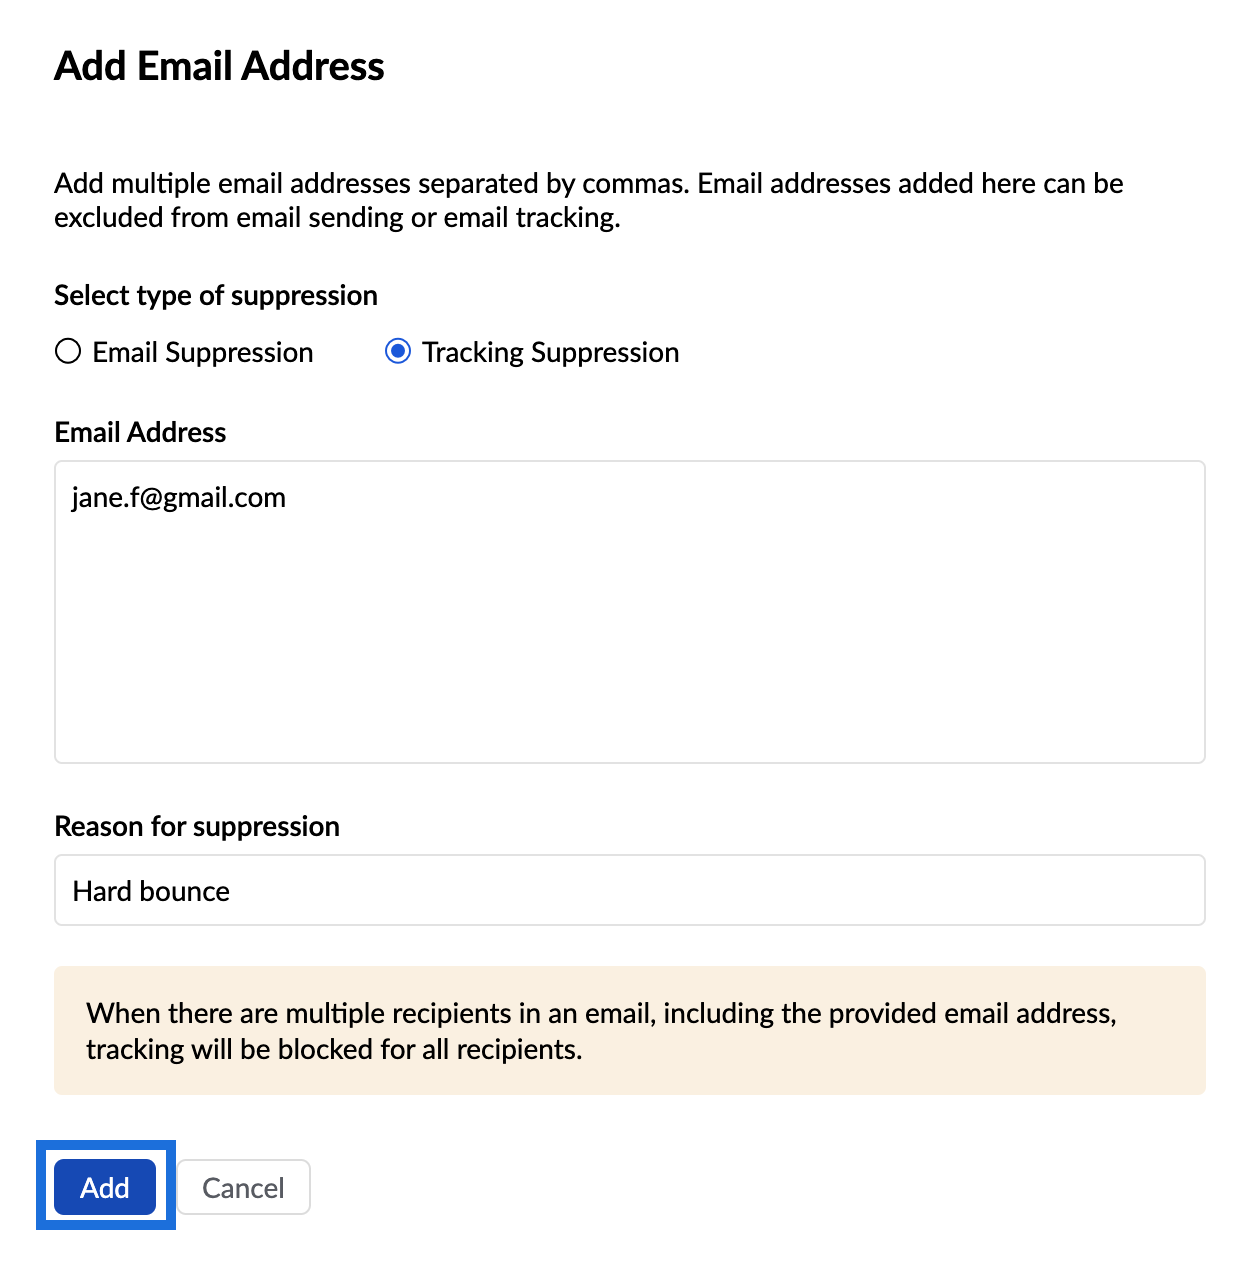Screen dimensions: 1258x1266
Task: Click the comma-separated addresses description text
Action: pos(588,184)
